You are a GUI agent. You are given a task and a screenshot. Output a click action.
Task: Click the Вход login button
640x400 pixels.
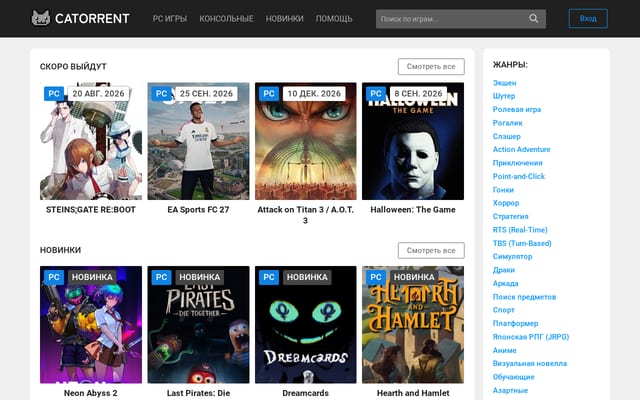(x=588, y=18)
